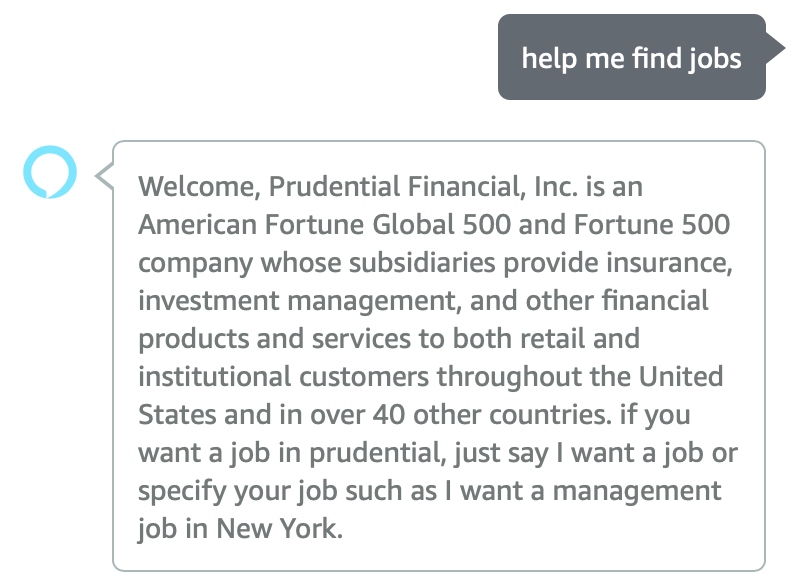Select the 'help me find jobs' bubble
This screenshot has width=802, height=586.
(x=632, y=57)
